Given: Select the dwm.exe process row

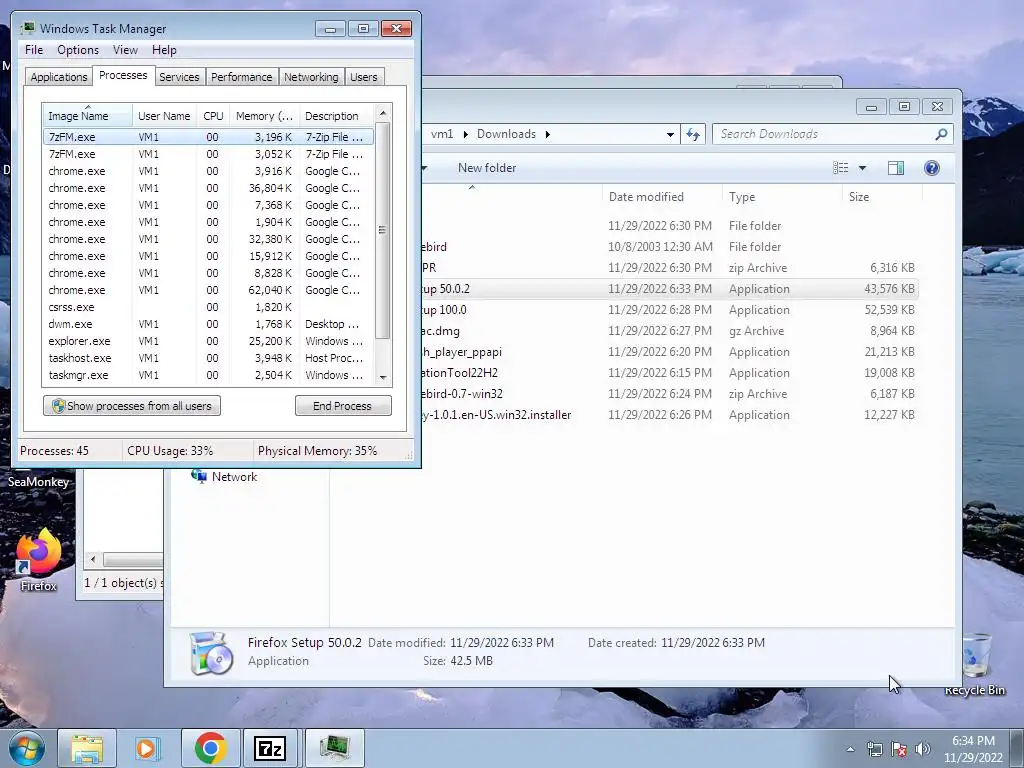Looking at the screenshot, I should click(208, 324).
